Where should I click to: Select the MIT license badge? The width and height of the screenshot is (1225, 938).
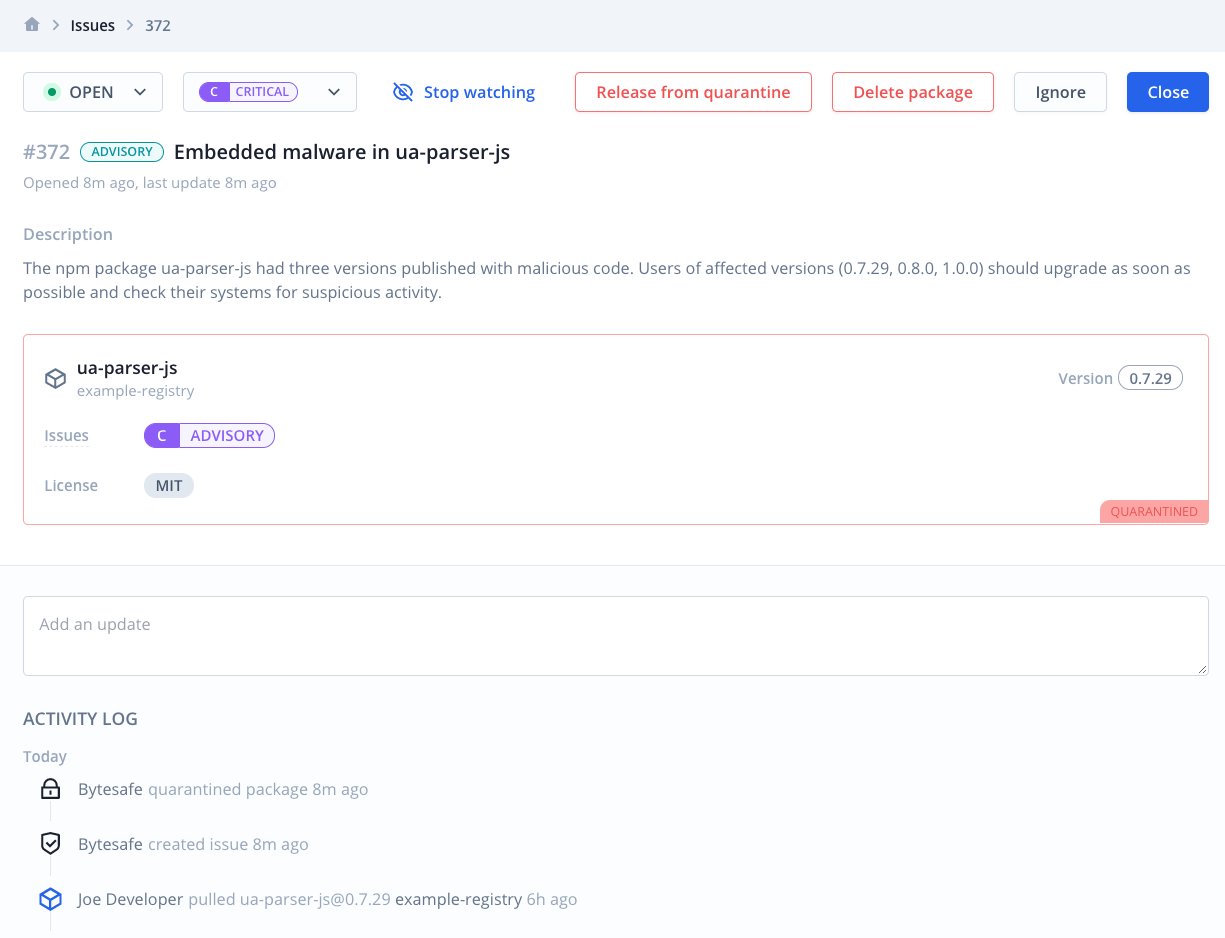point(168,485)
